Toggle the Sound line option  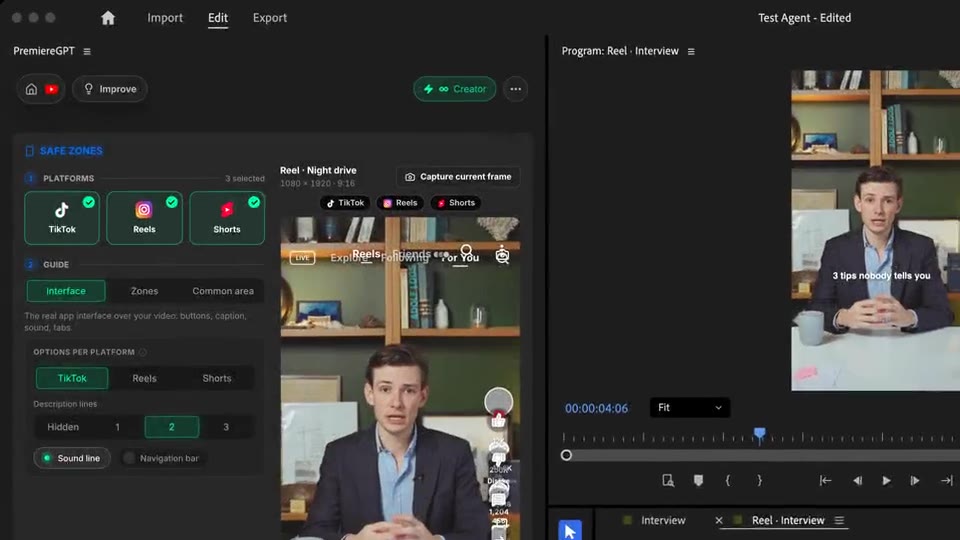coord(72,458)
